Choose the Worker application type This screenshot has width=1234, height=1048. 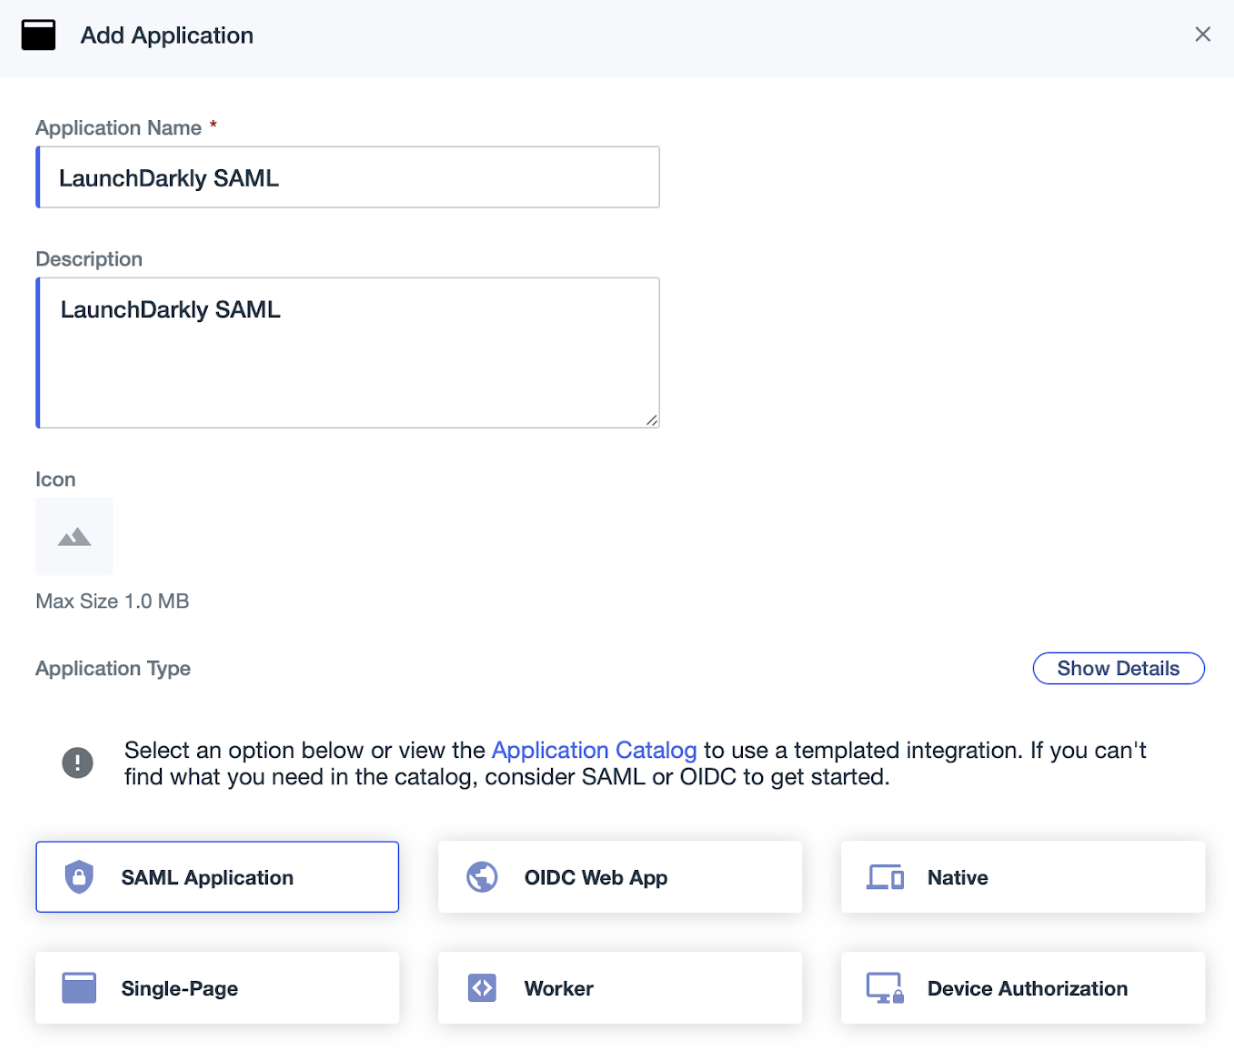(619, 987)
